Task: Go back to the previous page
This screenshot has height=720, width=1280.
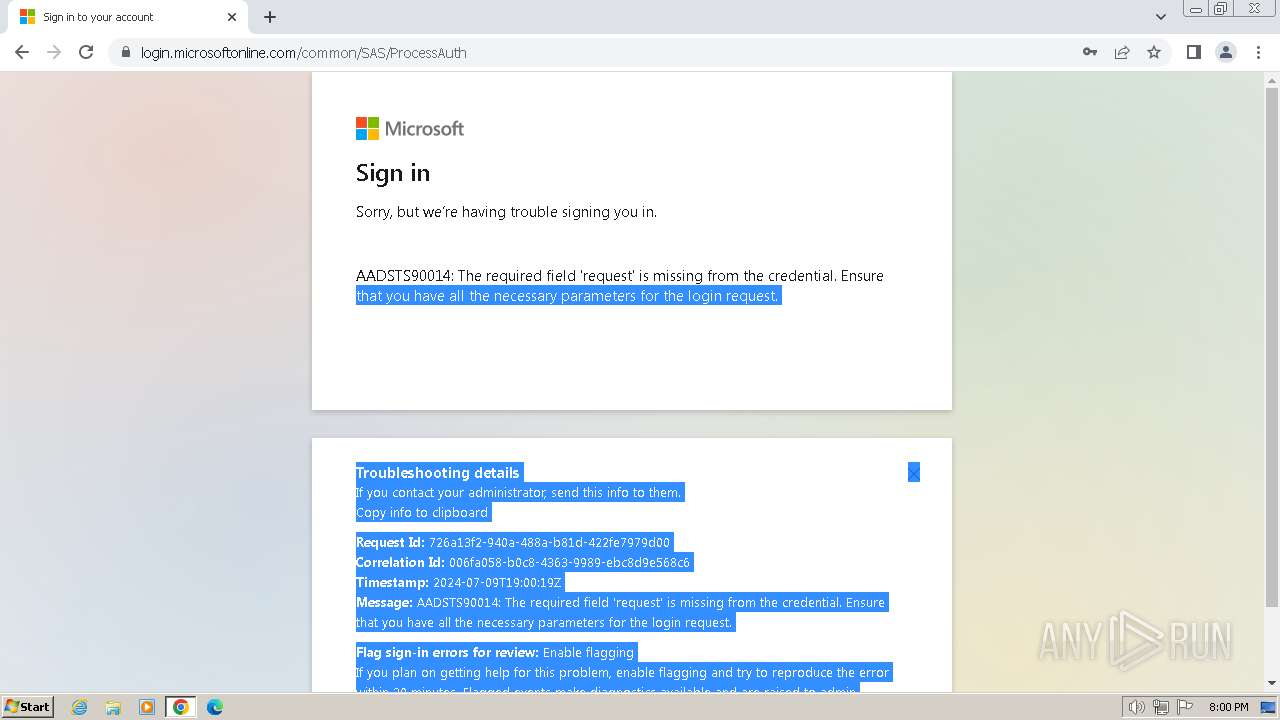Action: (22, 52)
